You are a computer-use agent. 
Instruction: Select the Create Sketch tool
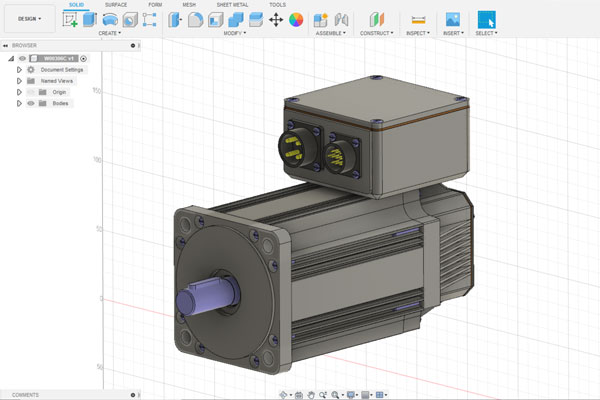click(70, 20)
